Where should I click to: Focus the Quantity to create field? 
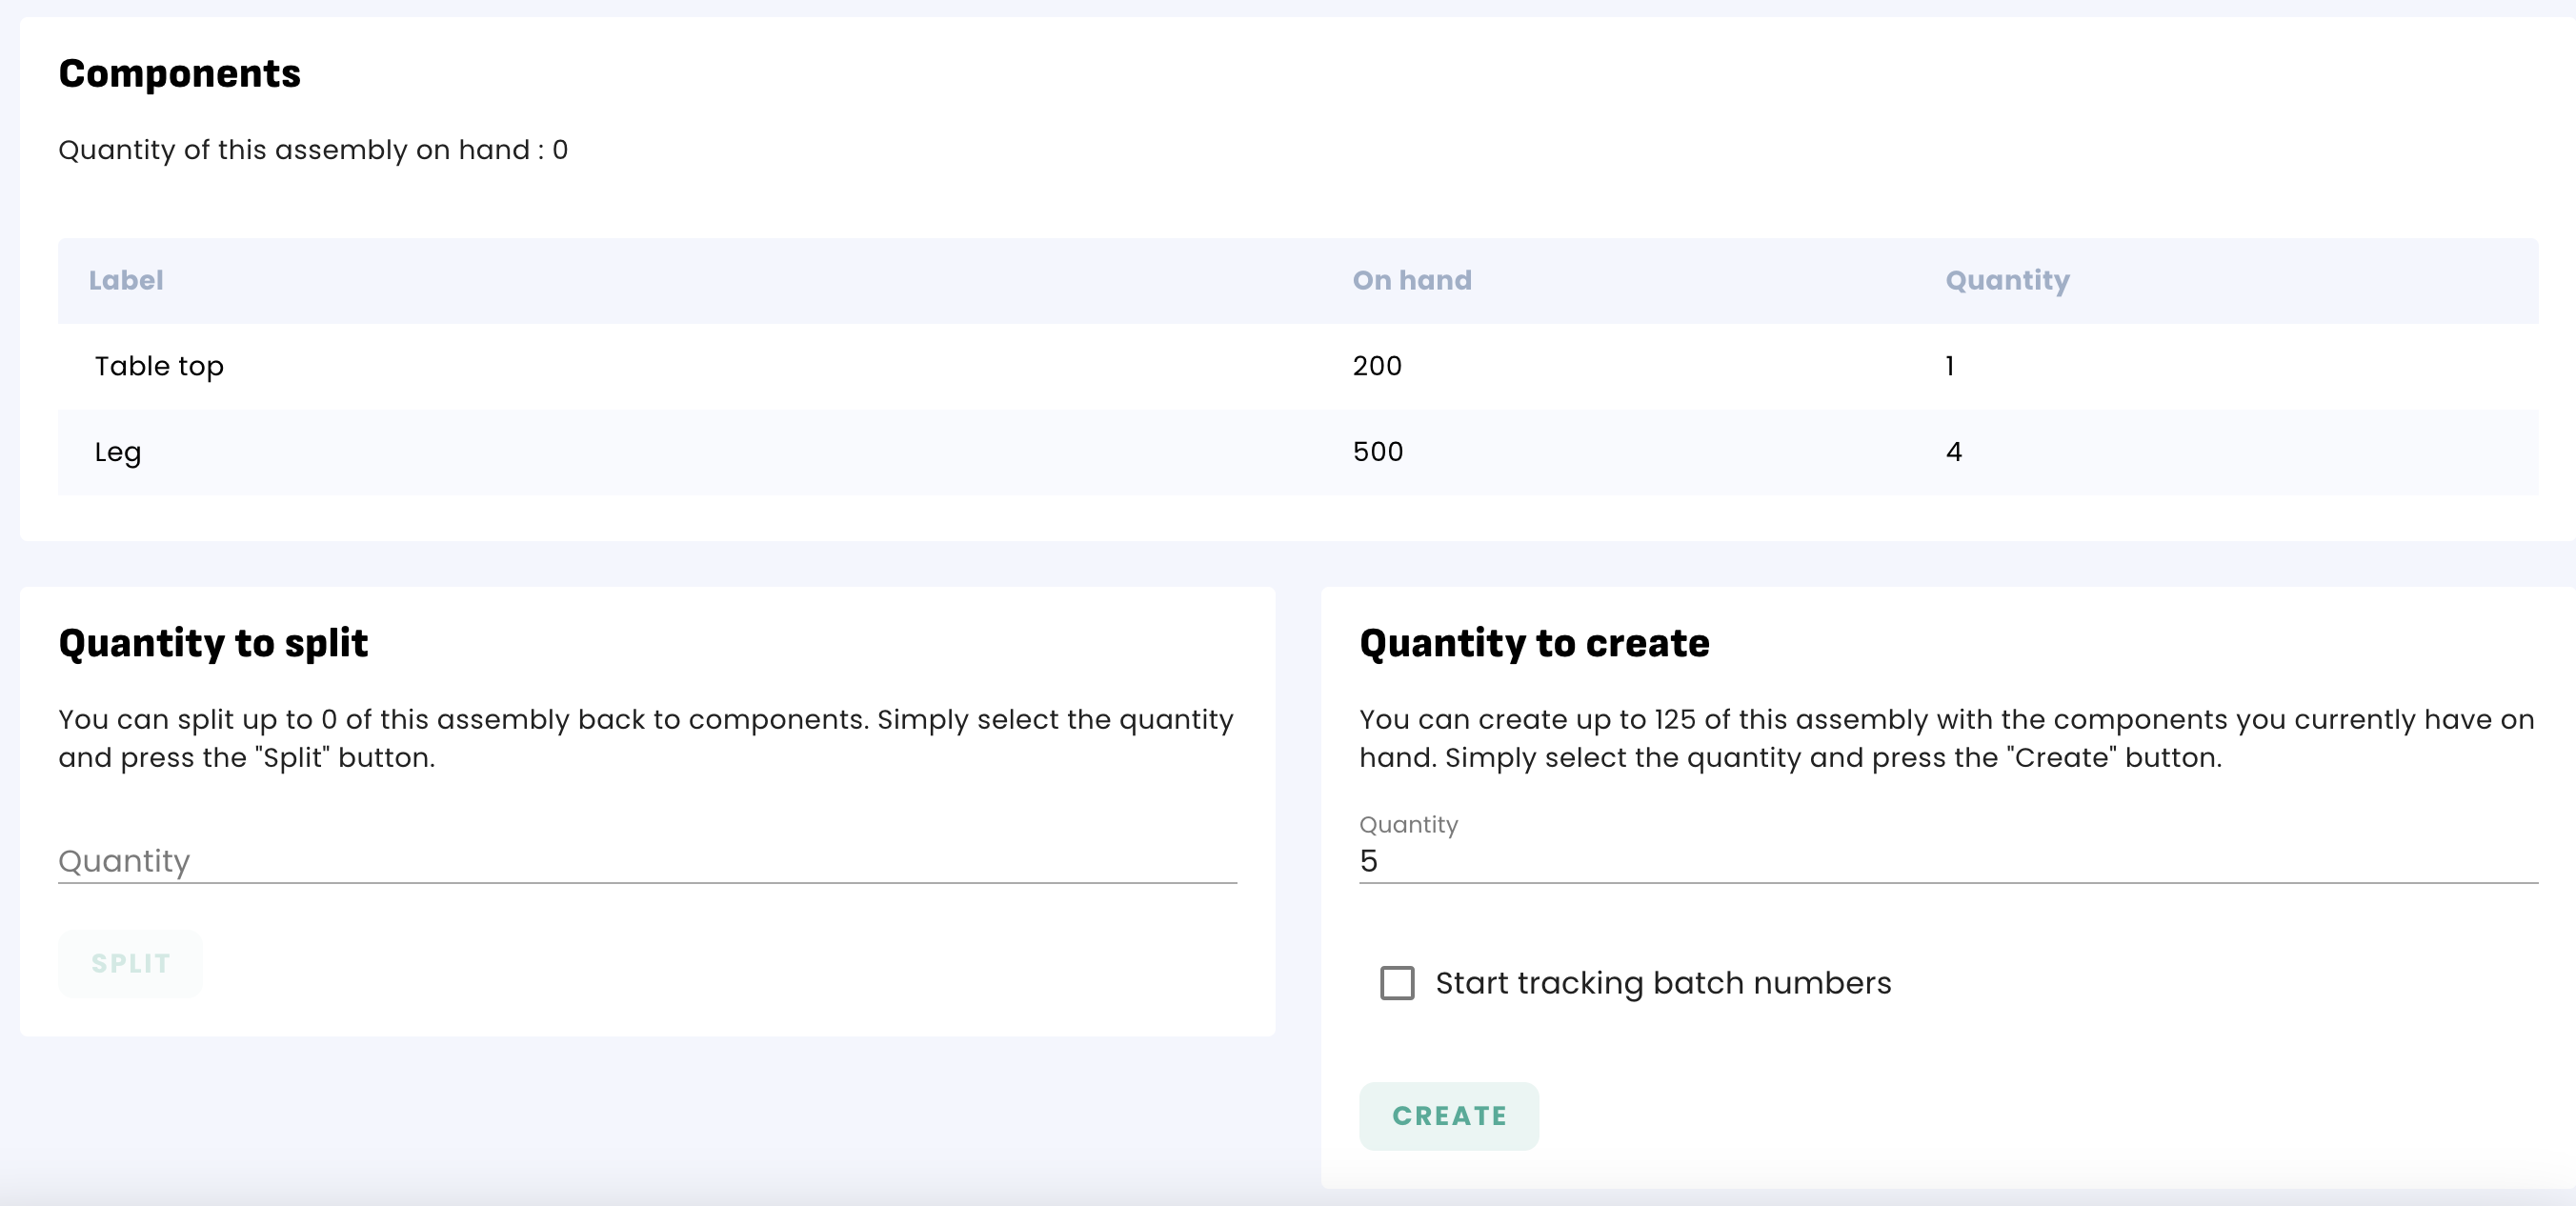pos(1946,861)
